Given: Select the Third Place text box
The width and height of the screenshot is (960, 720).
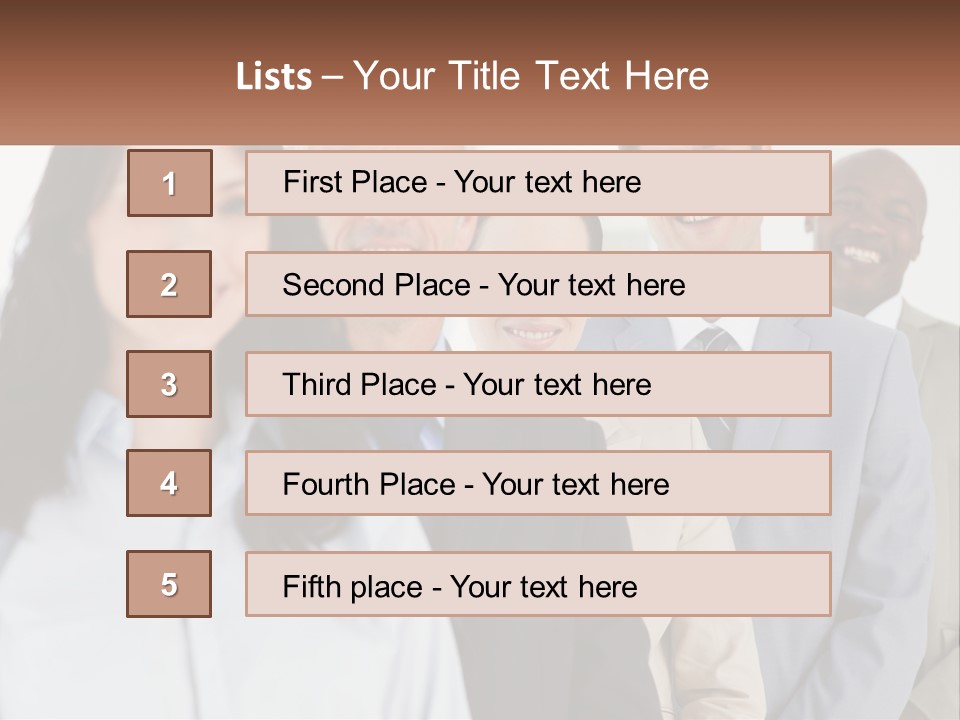Looking at the screenshot, I should pyautogui.click(x=466, y=385).
